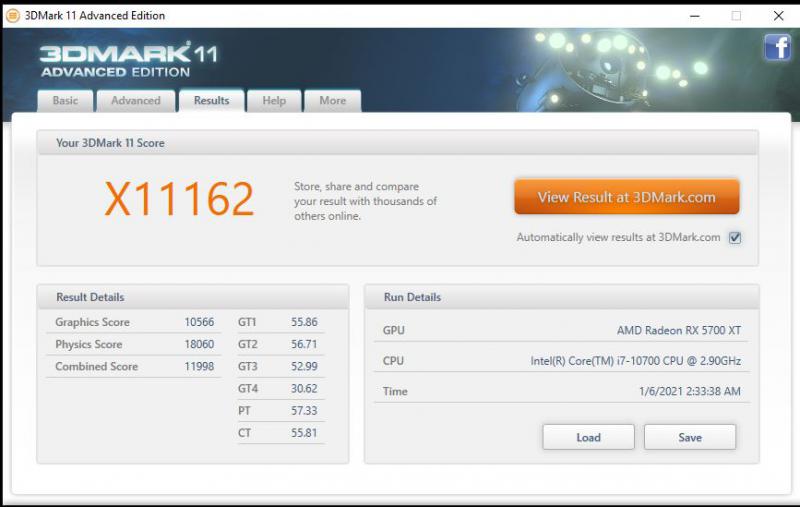The height and width of the screenshot is (507, 800).
Task: Click the GT2 value 56.71
Action: [x=304, y=344]
